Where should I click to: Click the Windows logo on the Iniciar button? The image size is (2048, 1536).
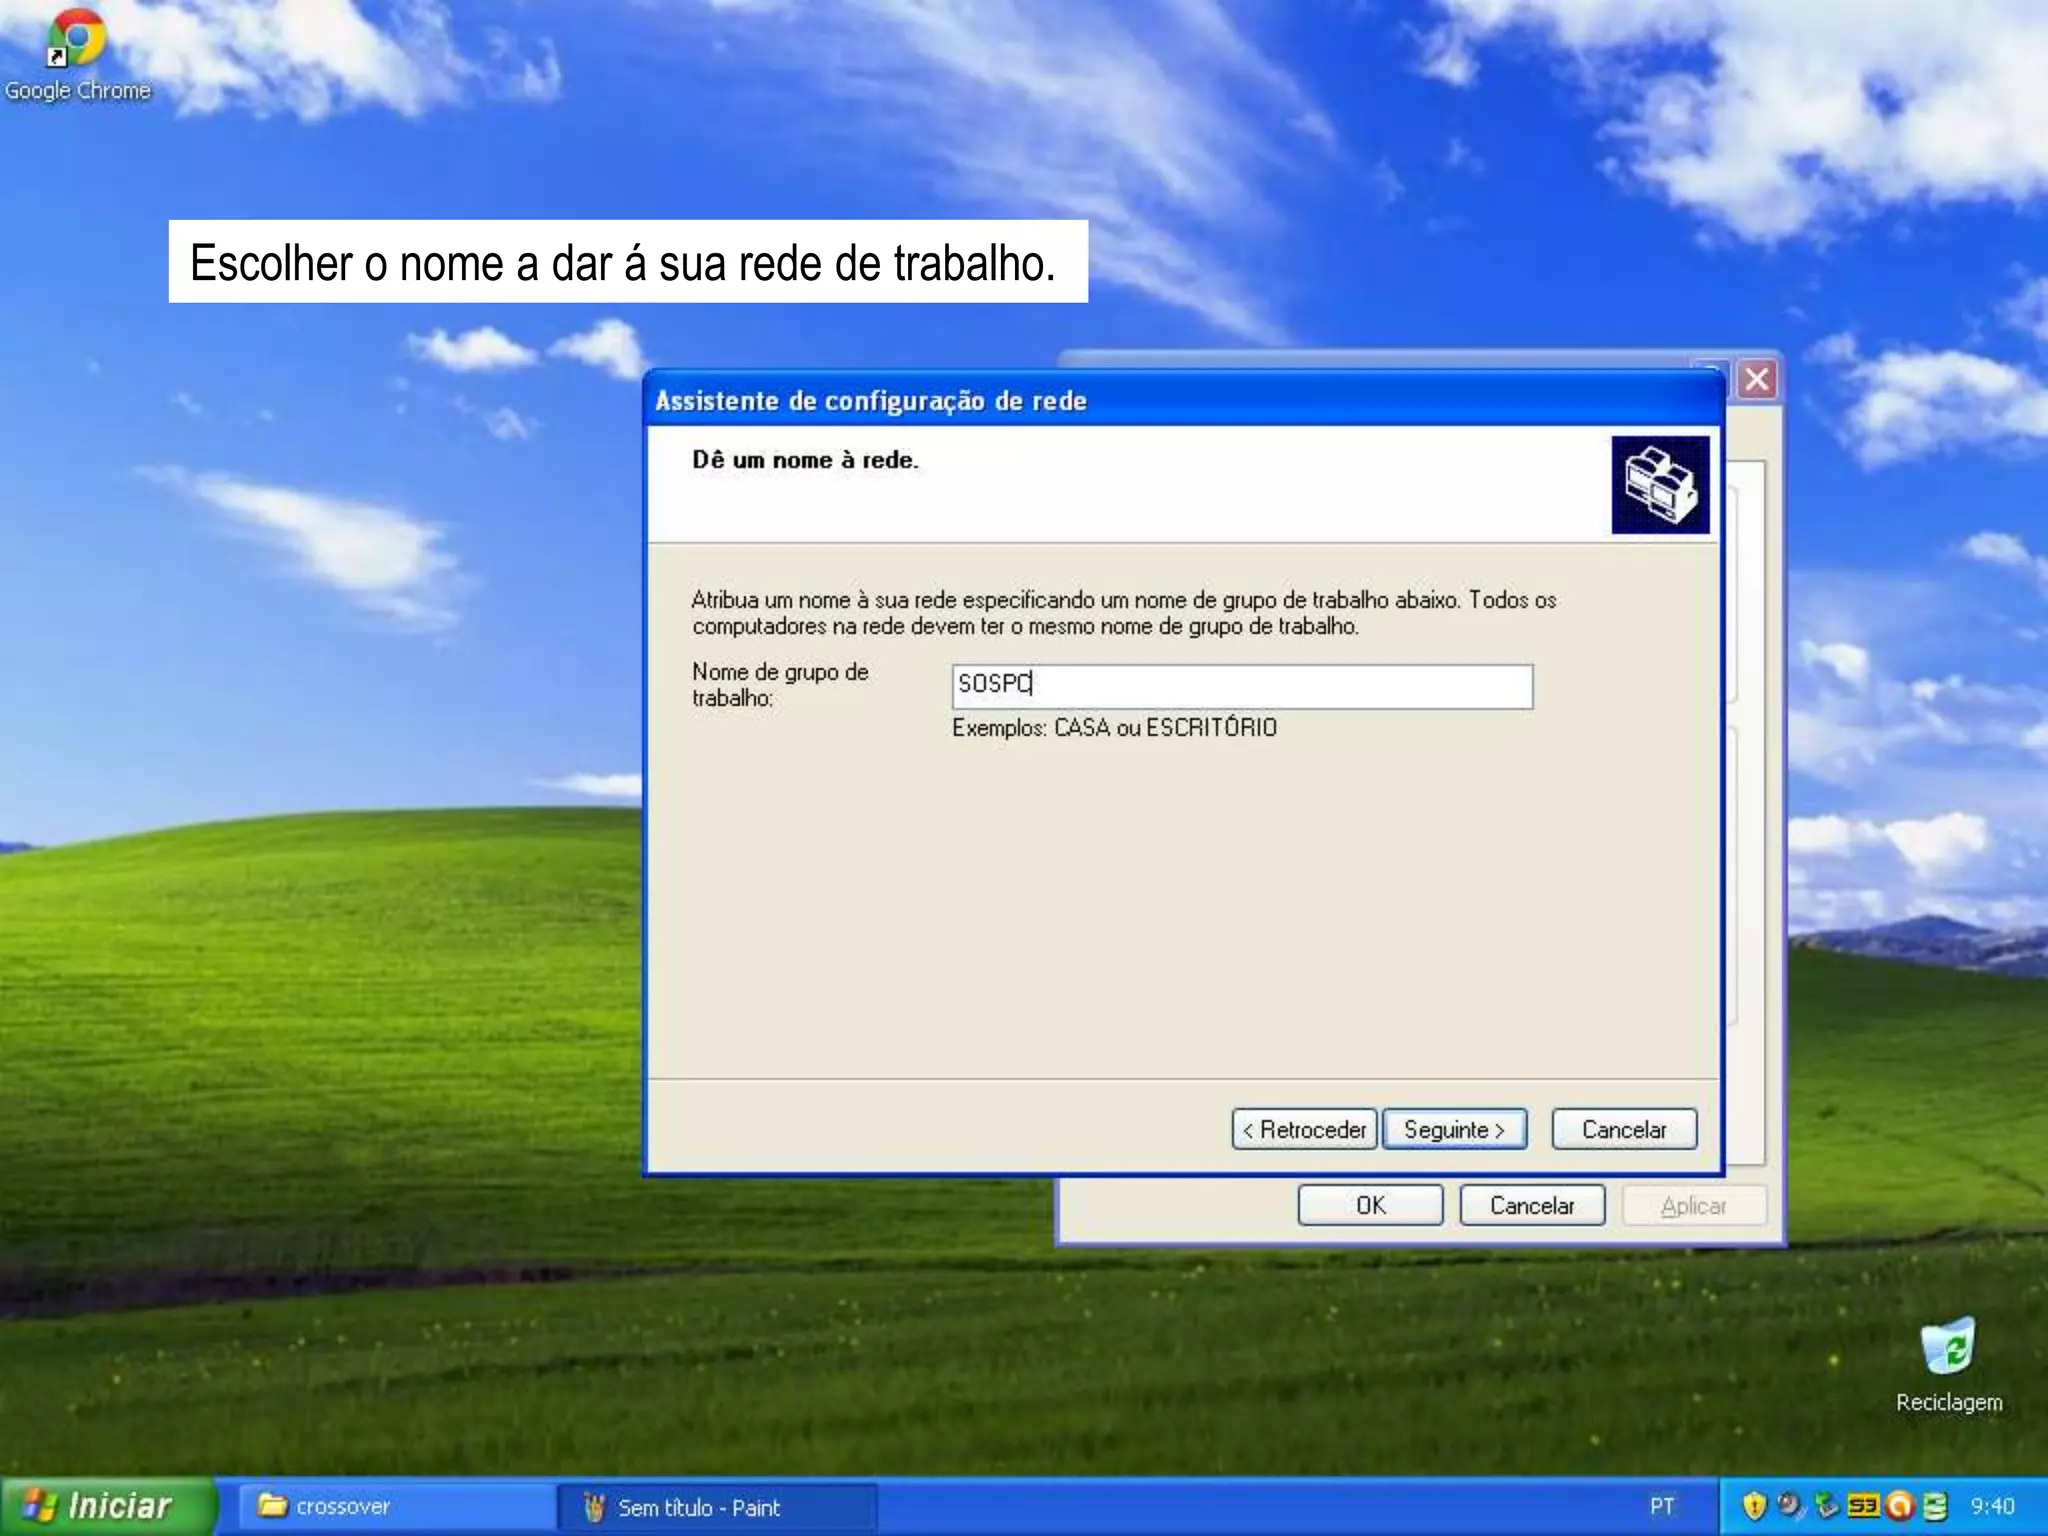[40, 1506]
